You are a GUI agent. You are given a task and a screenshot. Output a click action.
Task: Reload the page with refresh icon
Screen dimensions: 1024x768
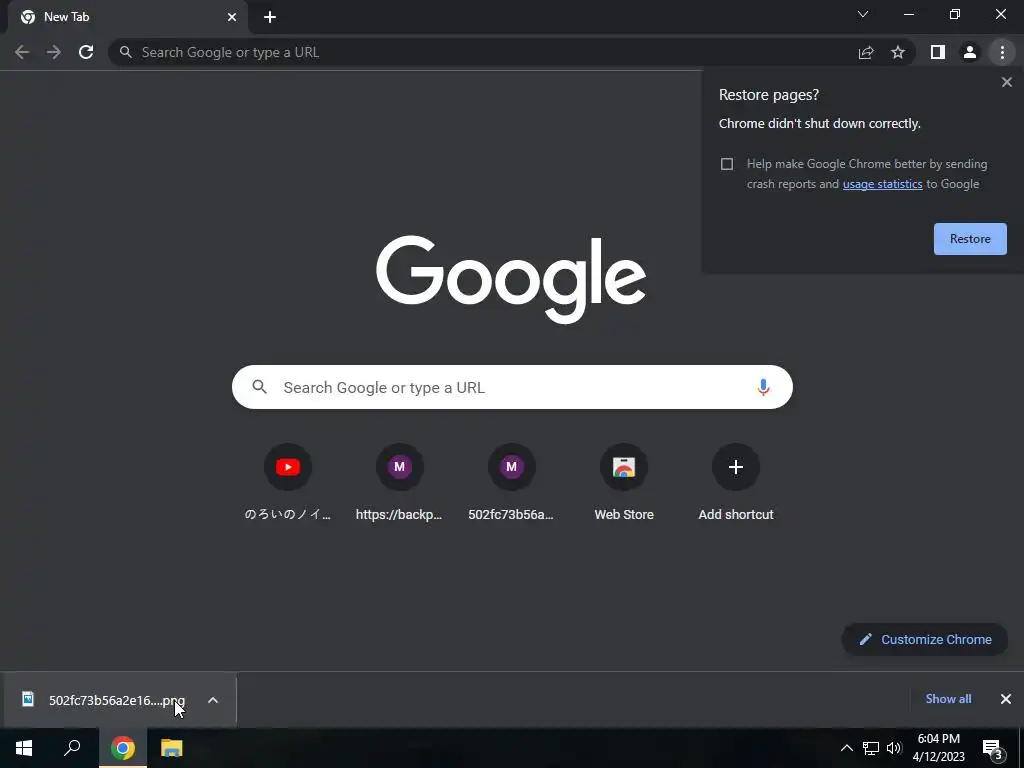pos(86,52)
